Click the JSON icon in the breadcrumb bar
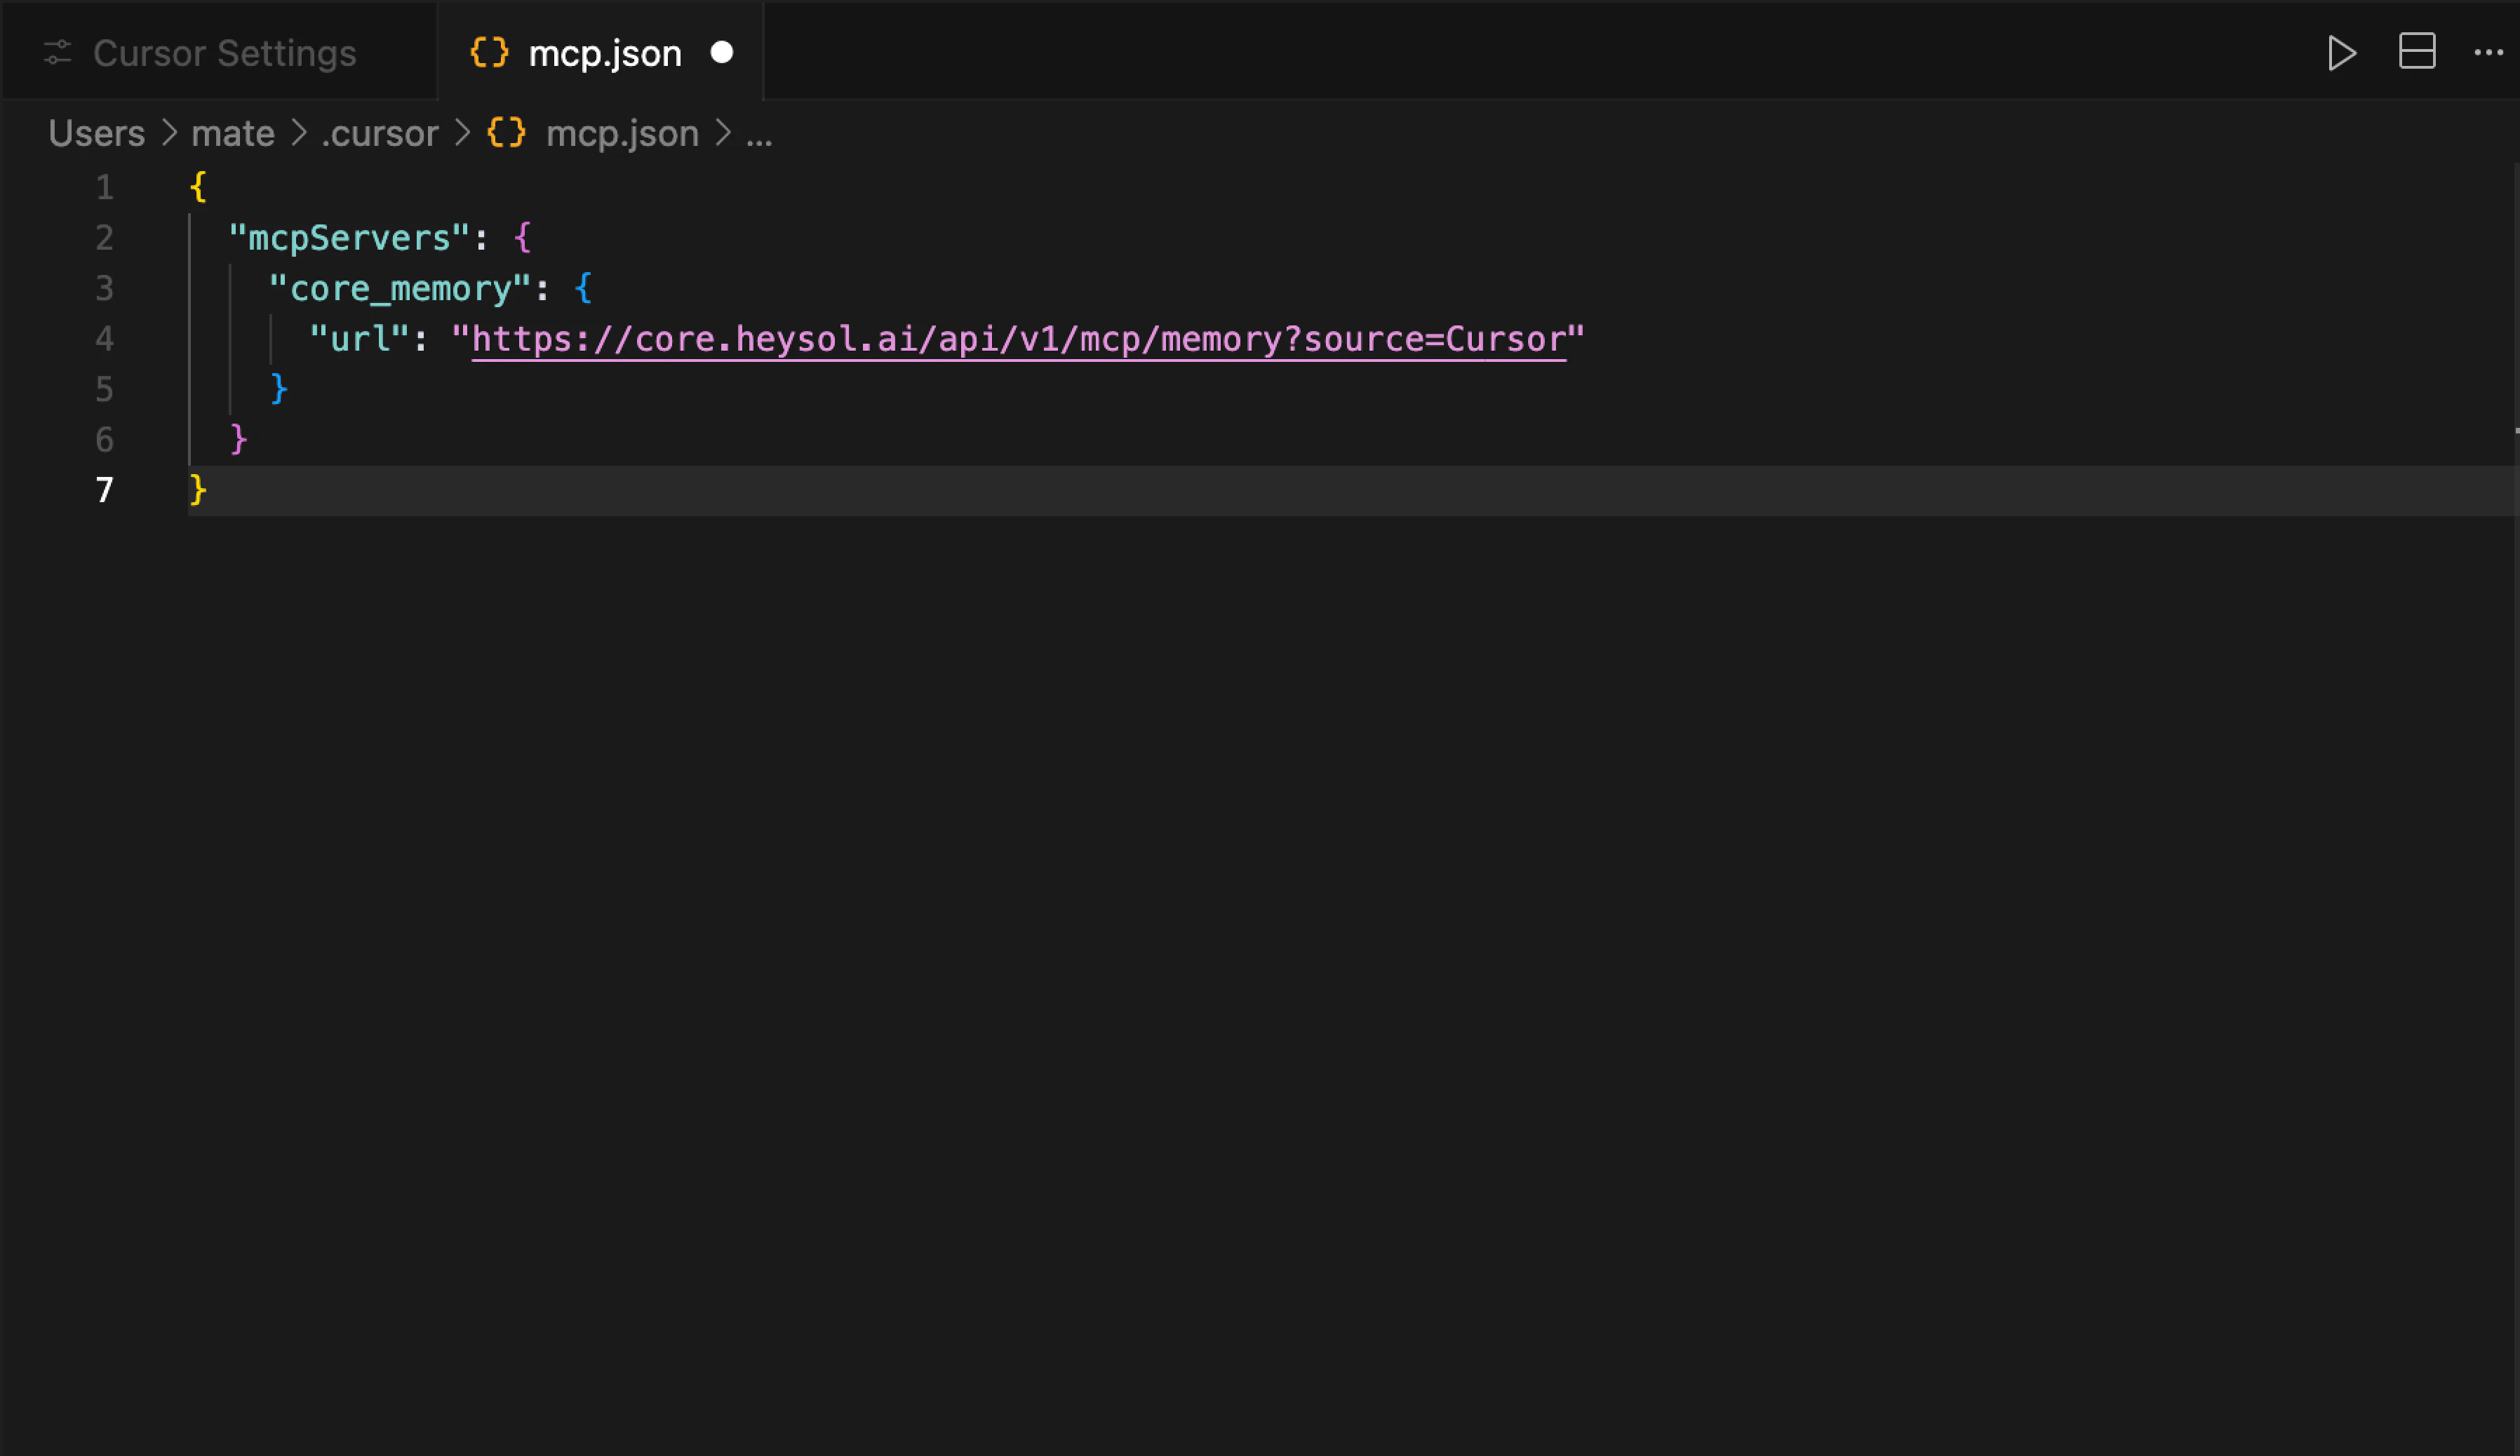 coord(506,133)
